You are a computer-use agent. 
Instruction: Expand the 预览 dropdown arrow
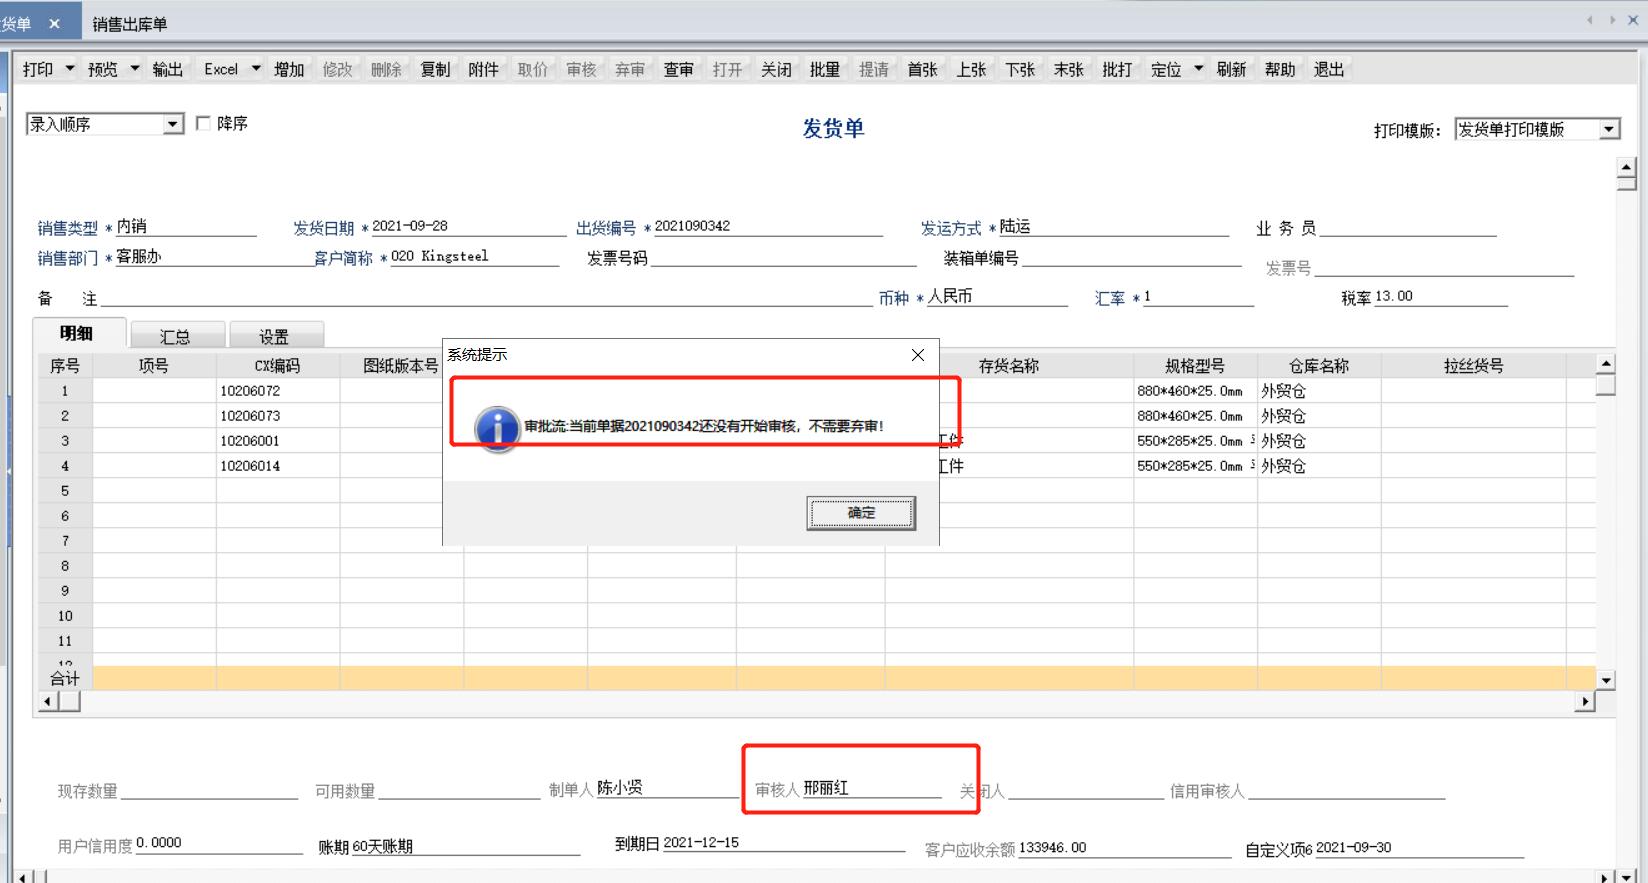[135, 69]
